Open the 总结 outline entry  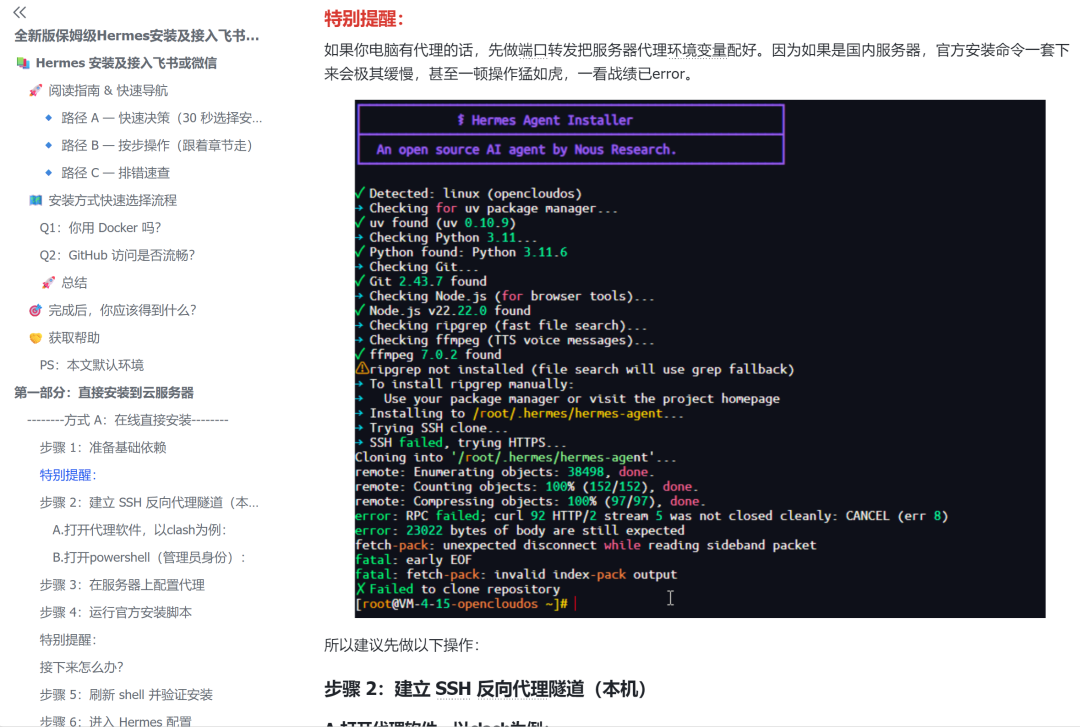click(74, 283)
